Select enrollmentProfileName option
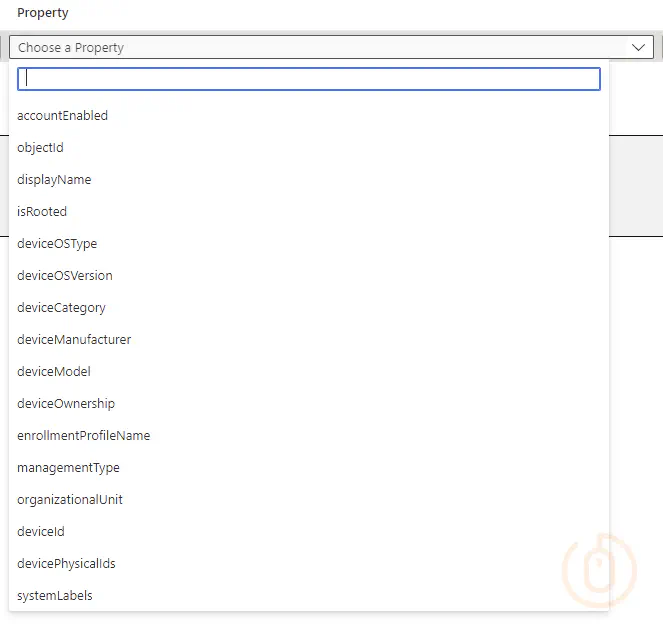663x634 pixels. click(84, 436)
